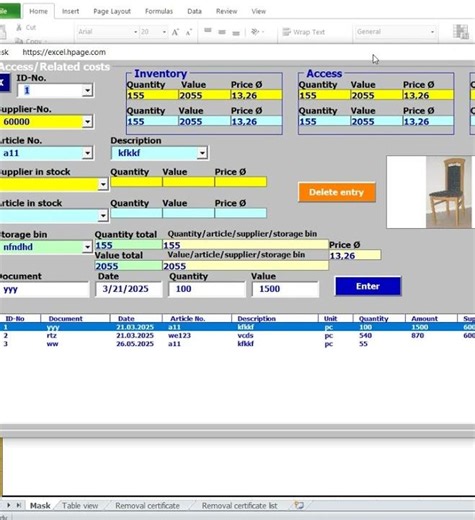Click the Value field containing 1500
Image resolution: width=475 pixels, height=520 pixels.
click(x=285, y=289)
